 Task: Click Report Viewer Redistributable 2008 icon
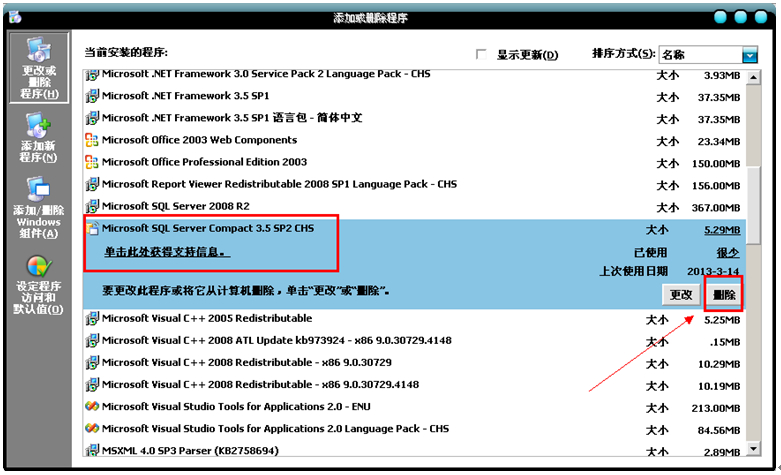pos(92,184)
